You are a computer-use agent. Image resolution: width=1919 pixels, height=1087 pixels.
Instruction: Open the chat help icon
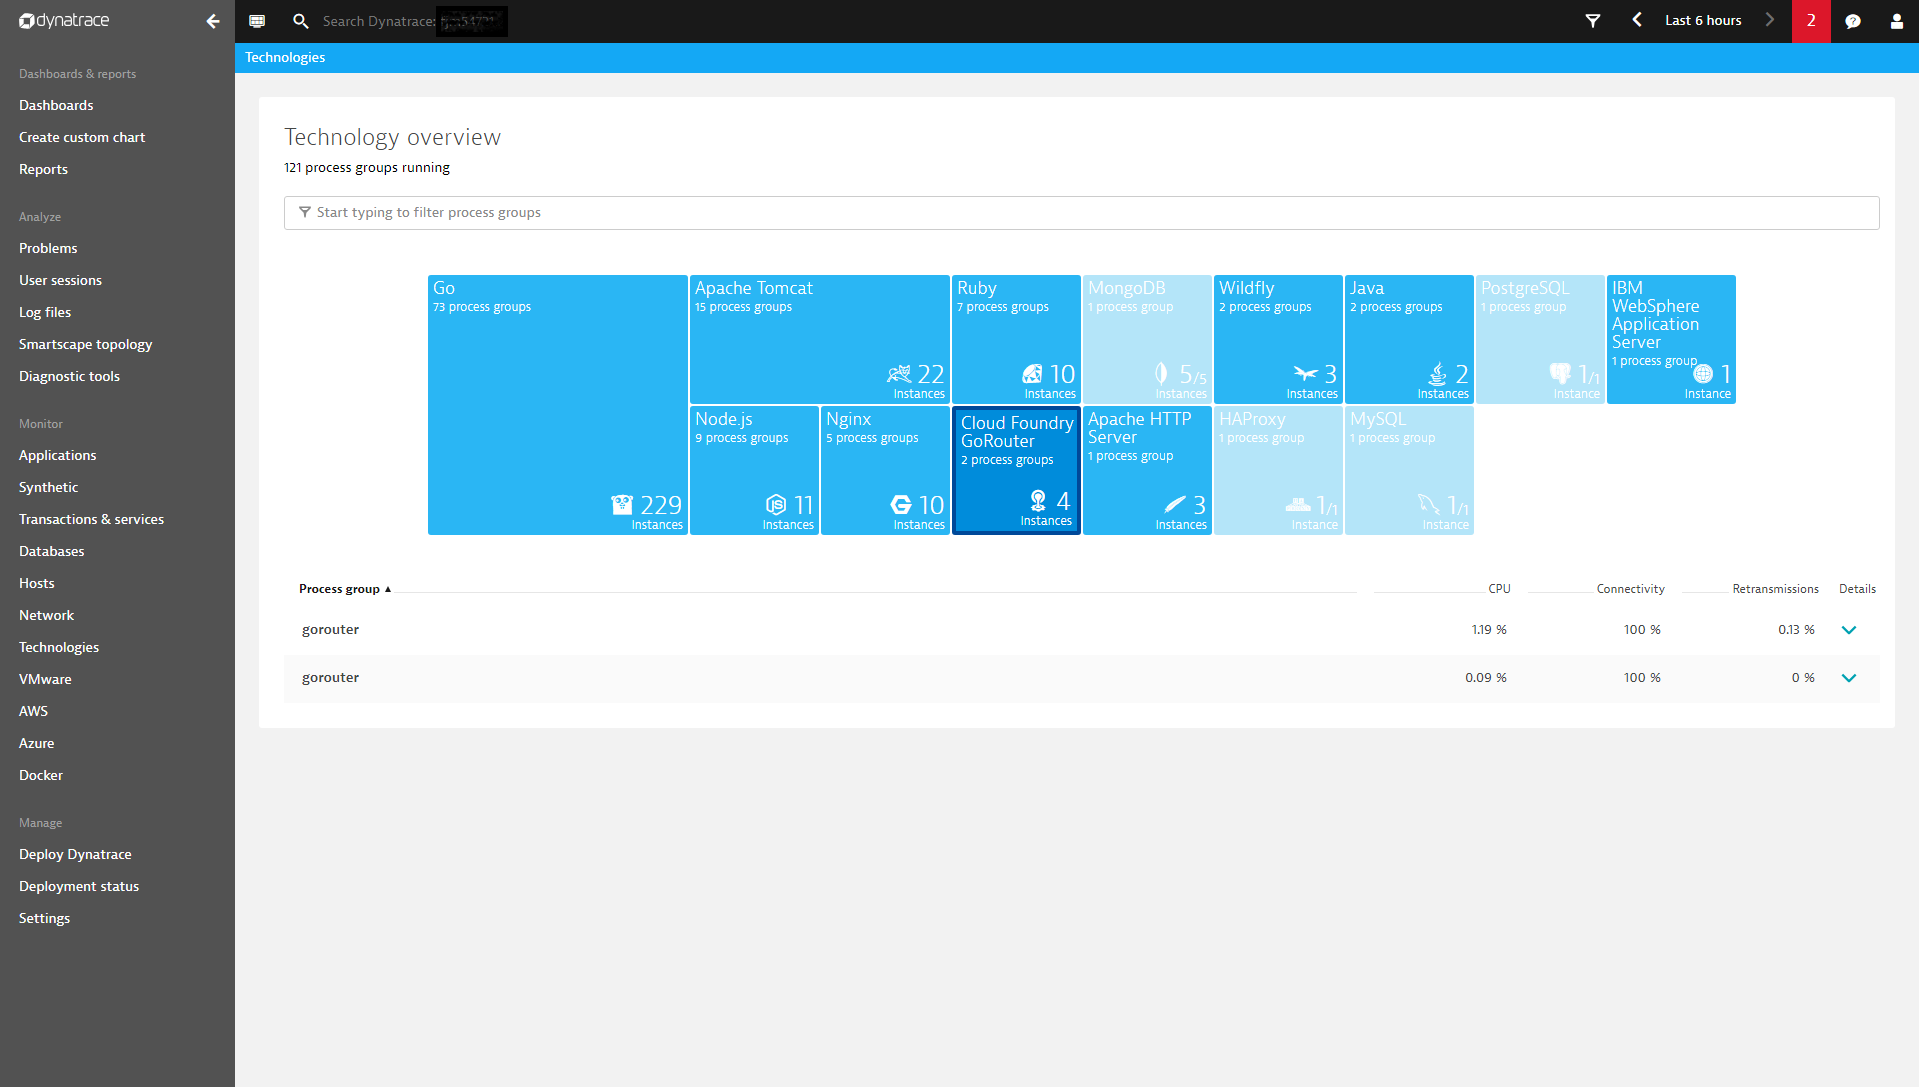click(x=1853, y=21)
